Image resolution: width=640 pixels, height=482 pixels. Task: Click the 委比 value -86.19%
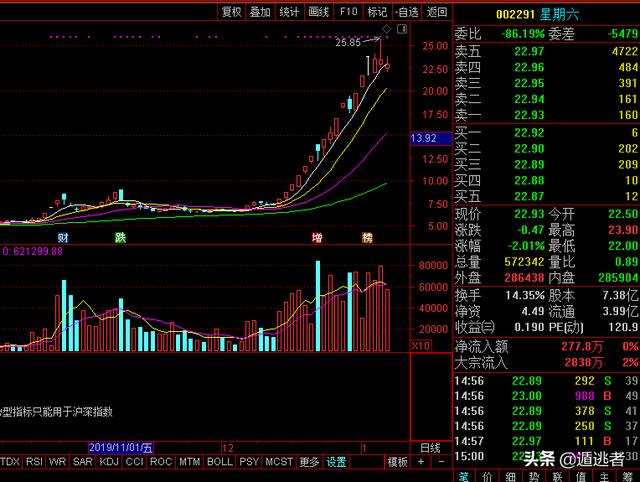coord(522,33)
